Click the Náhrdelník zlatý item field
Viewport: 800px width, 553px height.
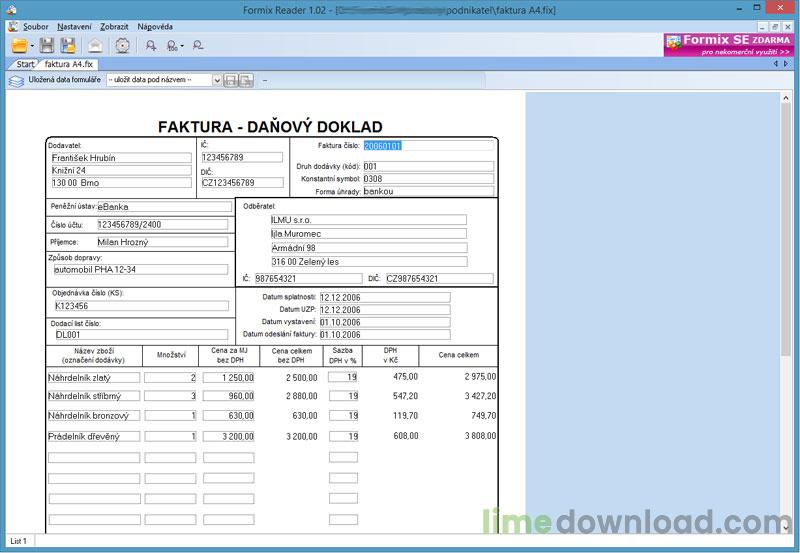(x=94, y=378)
